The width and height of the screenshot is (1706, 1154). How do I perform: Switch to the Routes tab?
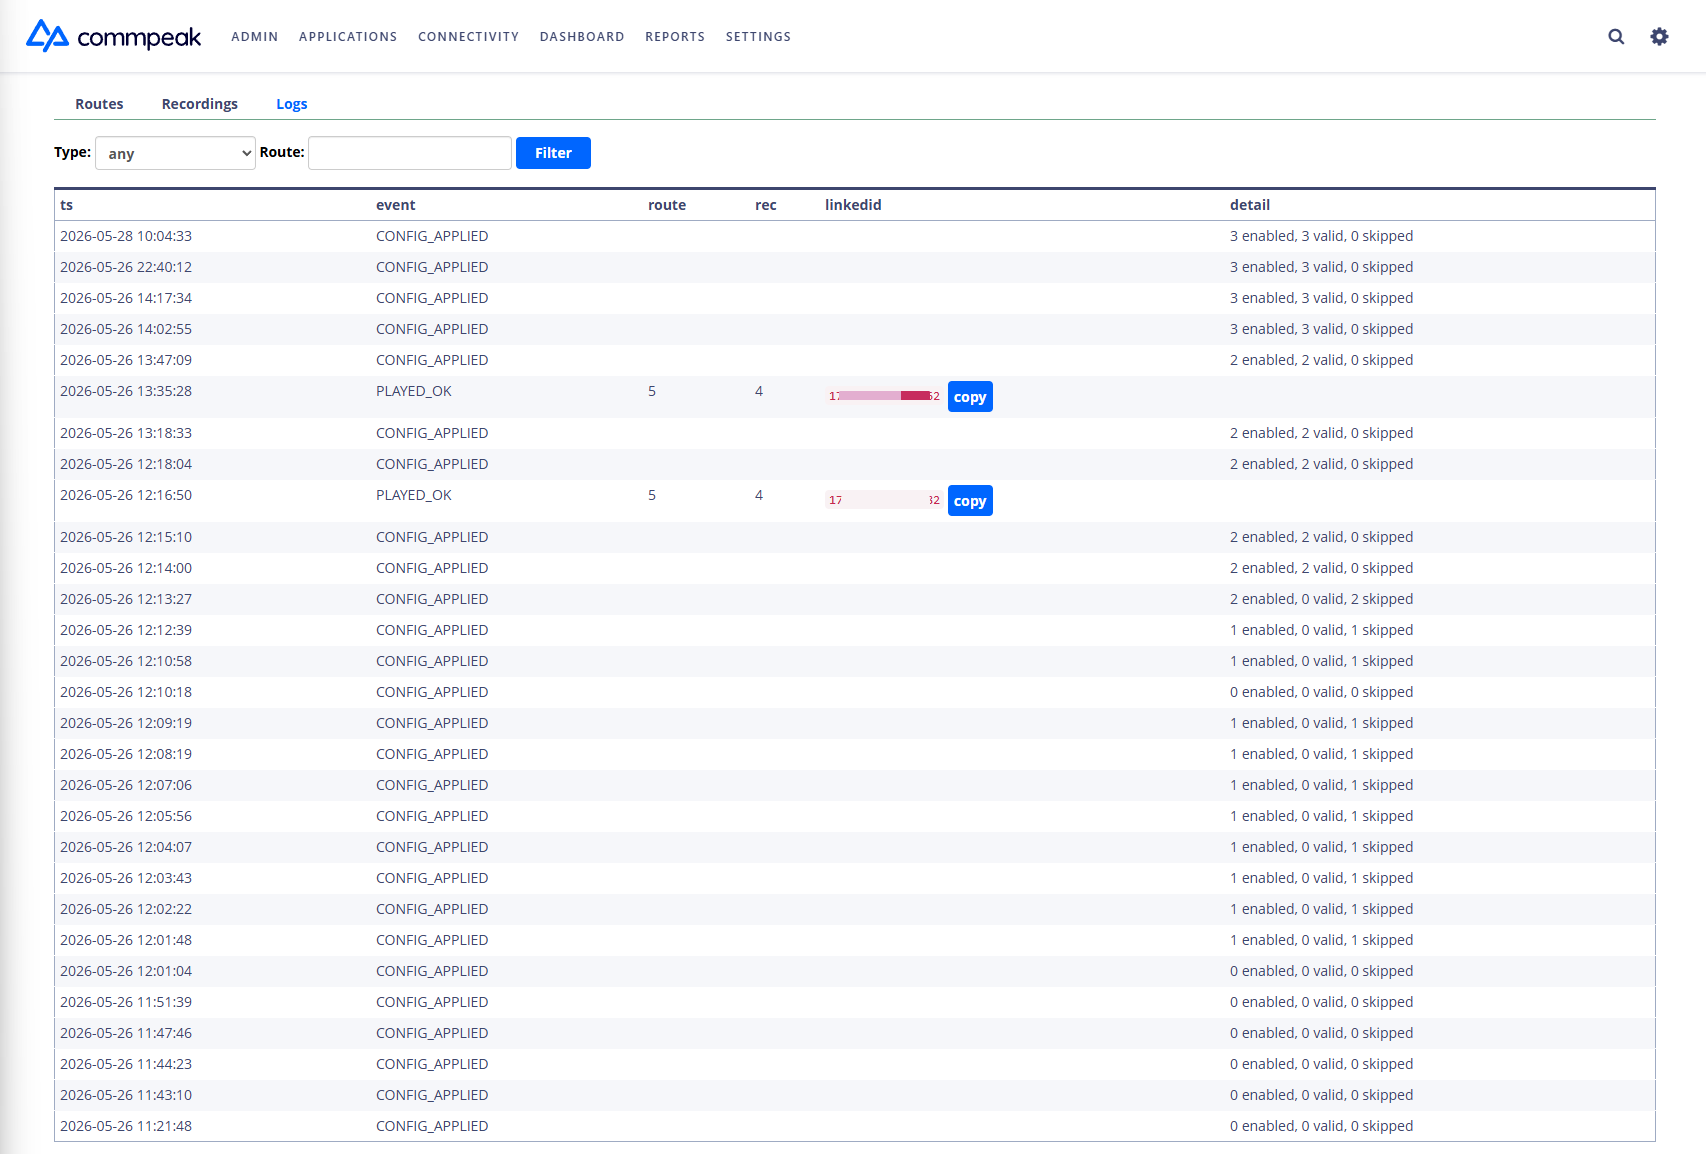(x=99, y=104)
